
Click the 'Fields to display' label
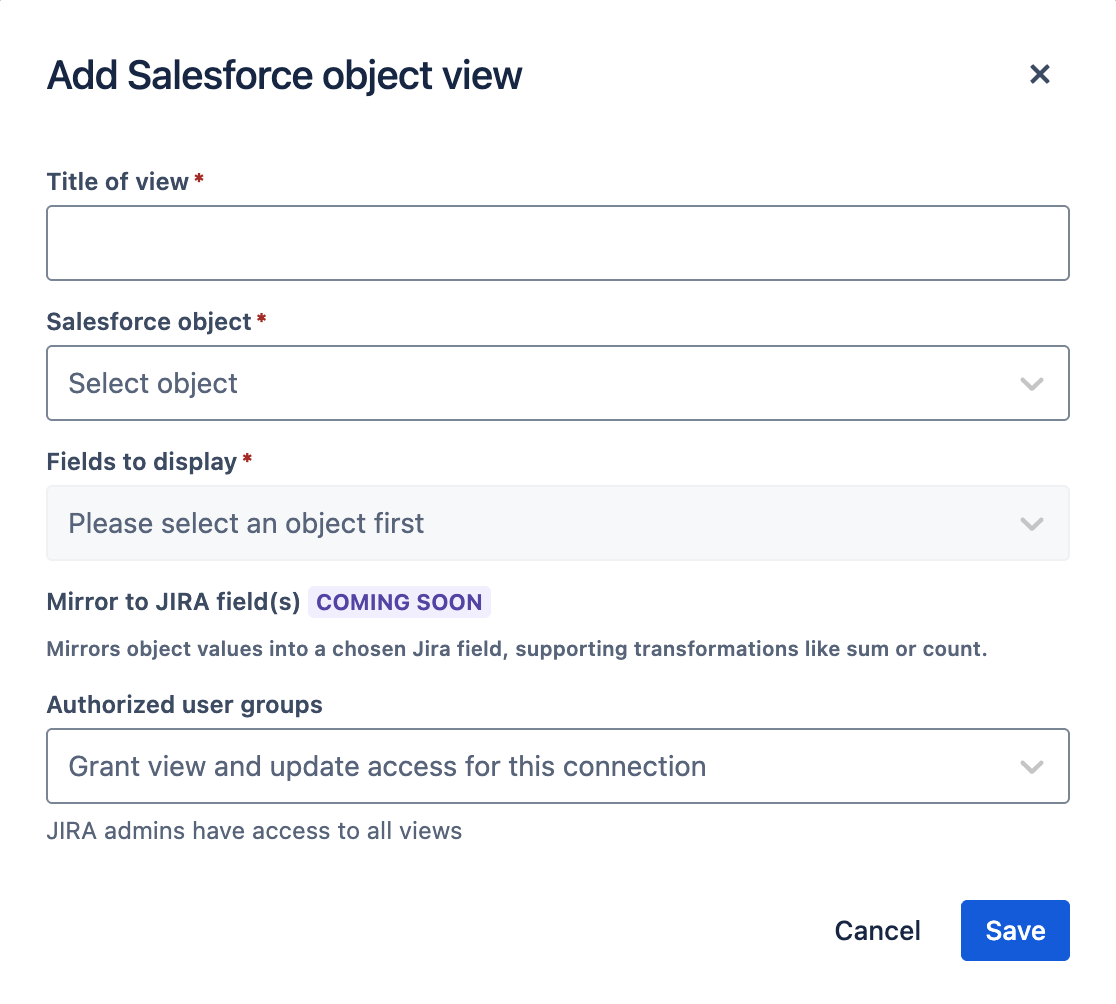coord(141,461)
